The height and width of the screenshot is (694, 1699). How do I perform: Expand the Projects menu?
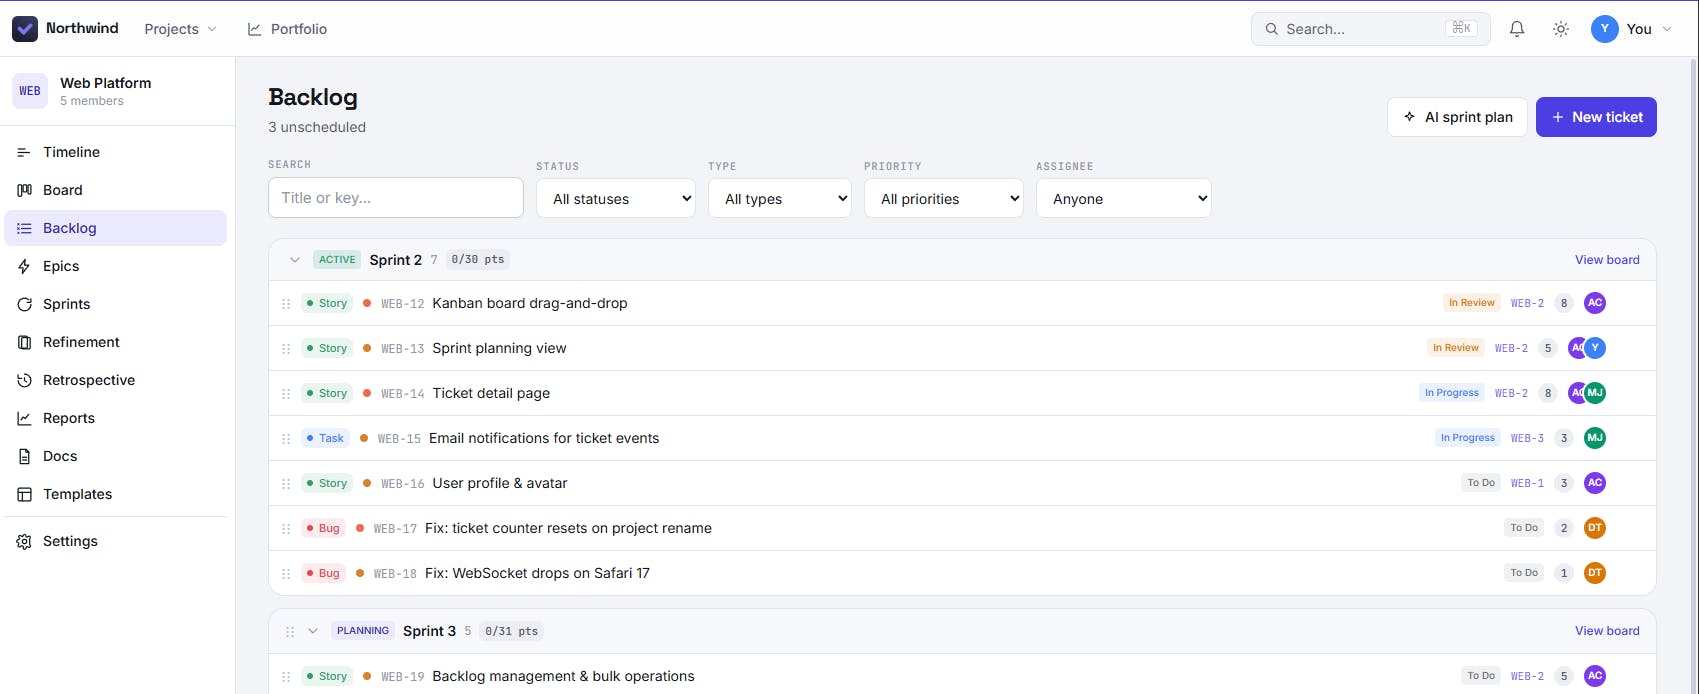coord(180,29)
